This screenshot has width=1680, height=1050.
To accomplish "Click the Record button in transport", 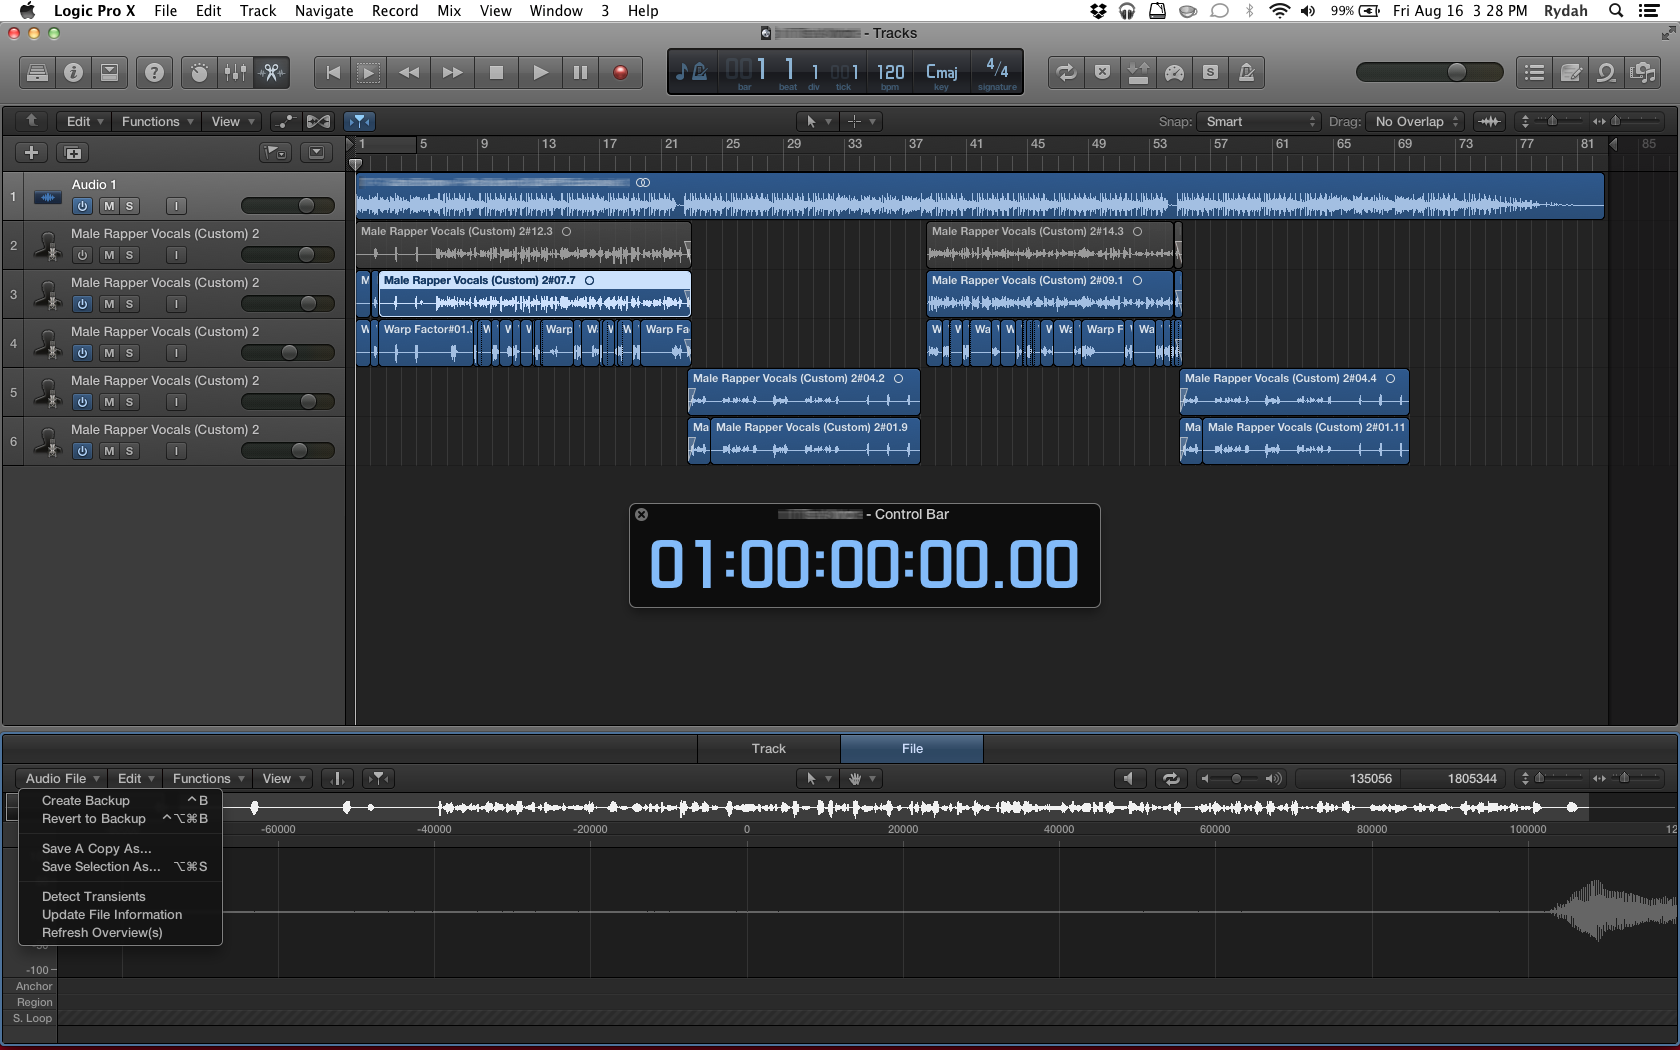I will 620,72.
